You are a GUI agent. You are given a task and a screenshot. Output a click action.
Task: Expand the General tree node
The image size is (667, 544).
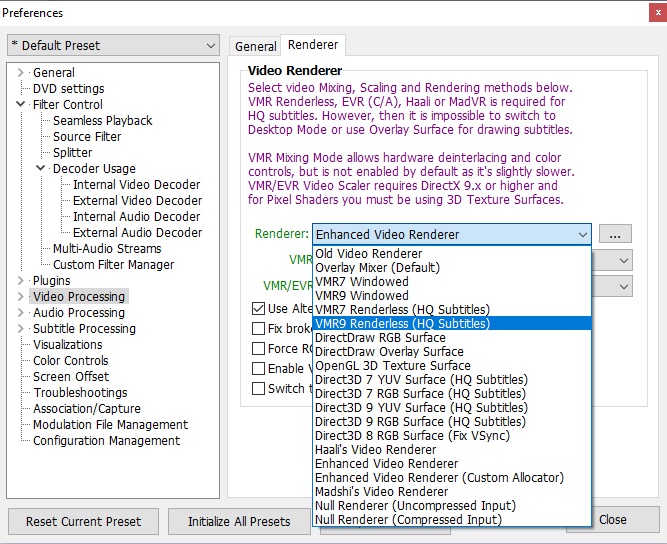tap(20, 72)
